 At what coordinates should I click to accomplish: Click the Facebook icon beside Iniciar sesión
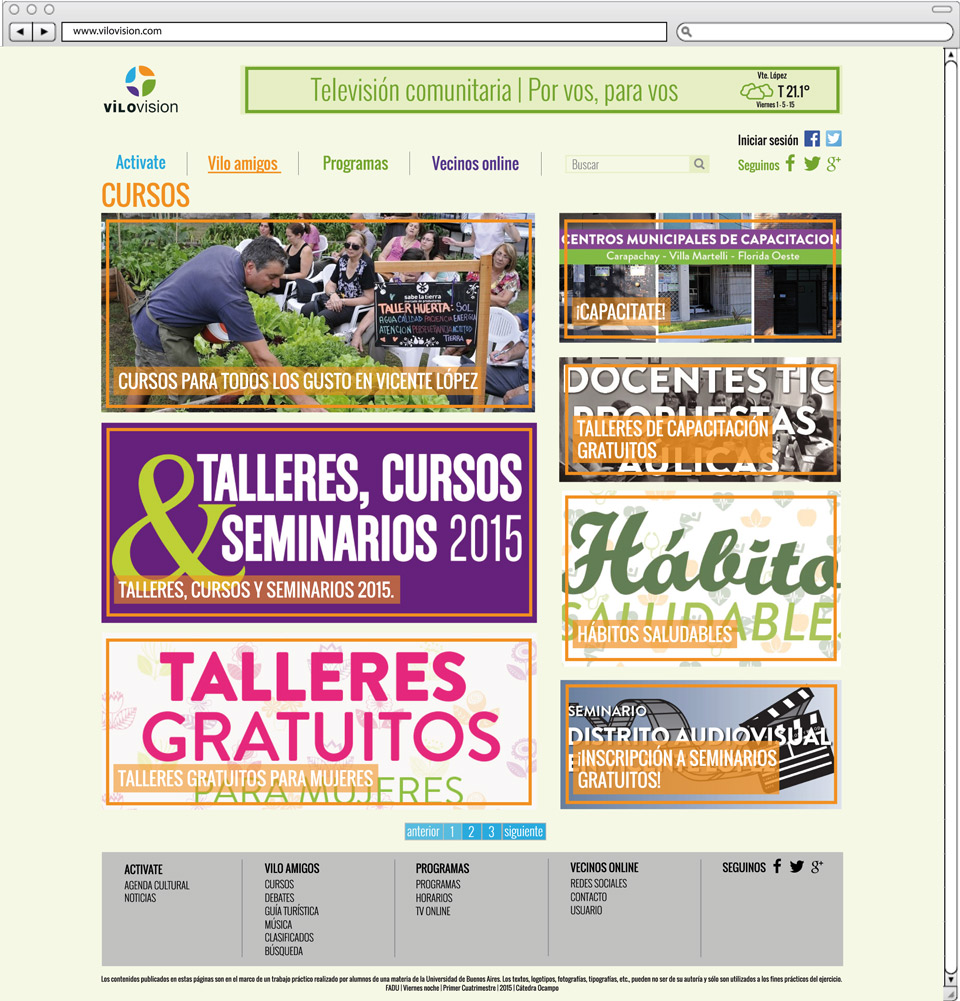(x=812, y=139)
